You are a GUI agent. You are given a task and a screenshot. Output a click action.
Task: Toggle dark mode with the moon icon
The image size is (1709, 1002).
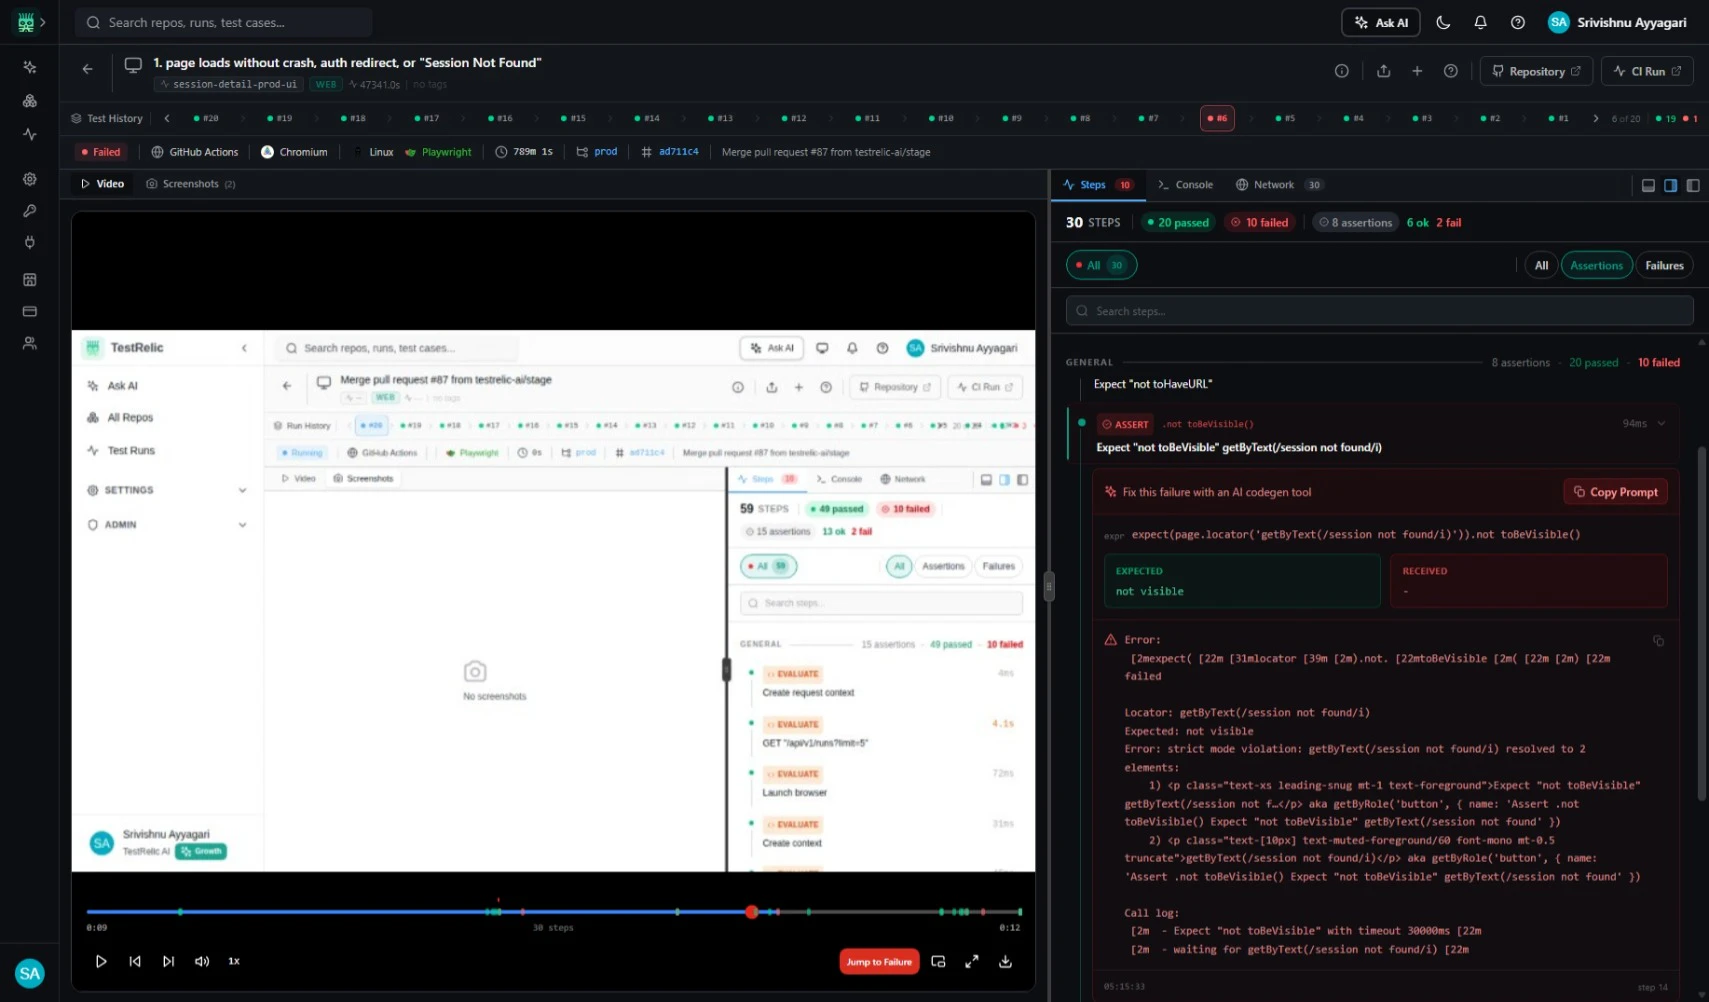tap(1443, 22)
